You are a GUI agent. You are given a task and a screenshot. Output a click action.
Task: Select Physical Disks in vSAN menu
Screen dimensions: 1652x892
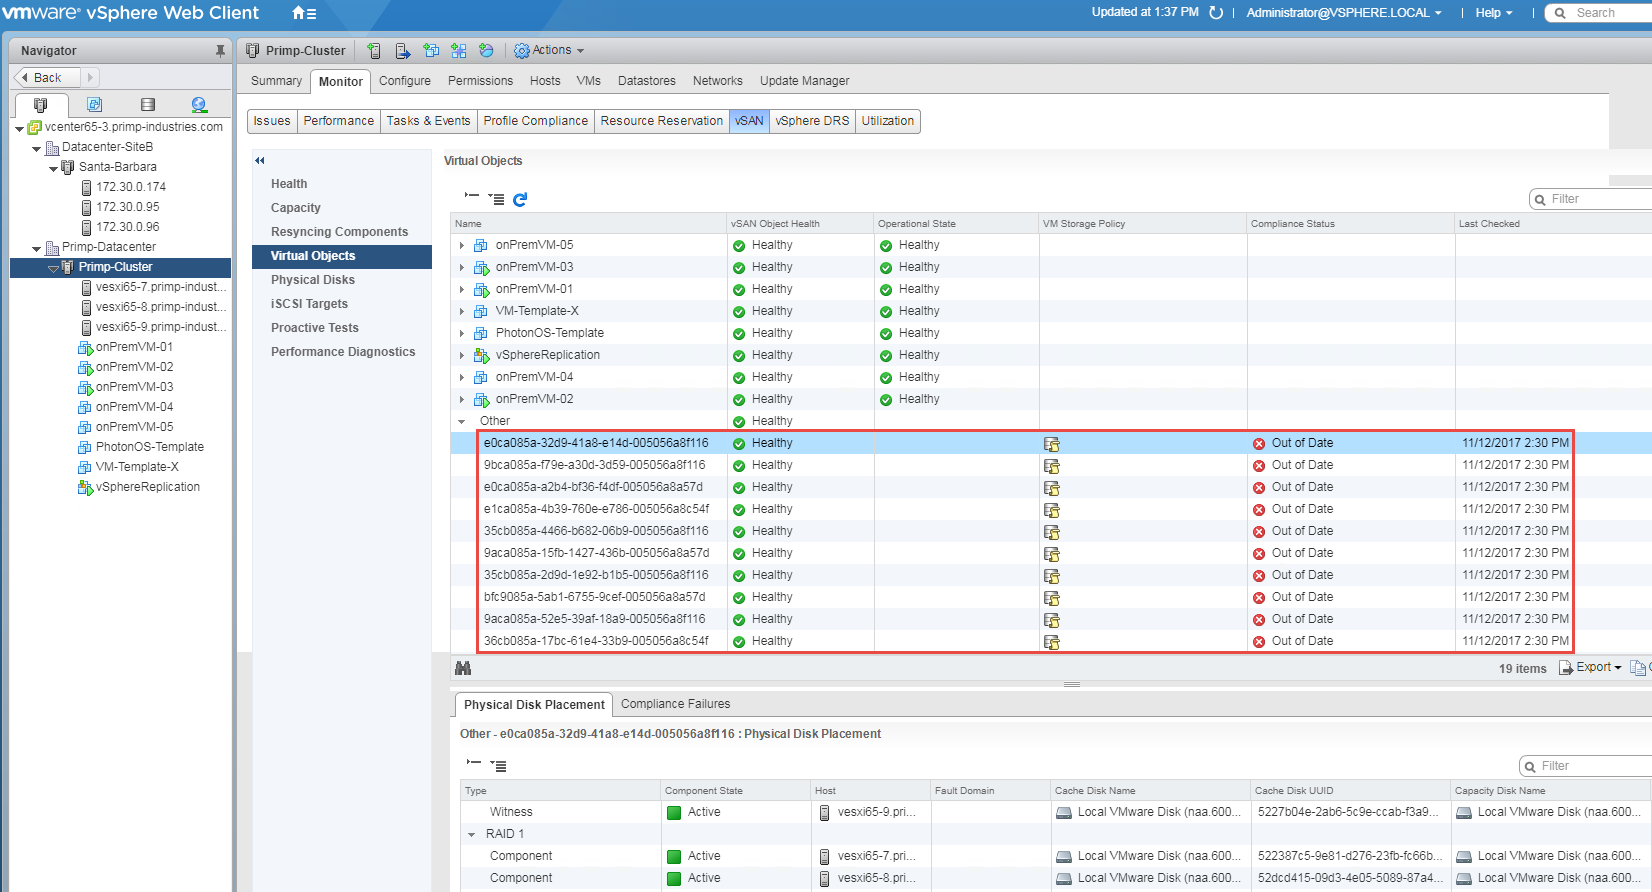click(x=312, y=280)
